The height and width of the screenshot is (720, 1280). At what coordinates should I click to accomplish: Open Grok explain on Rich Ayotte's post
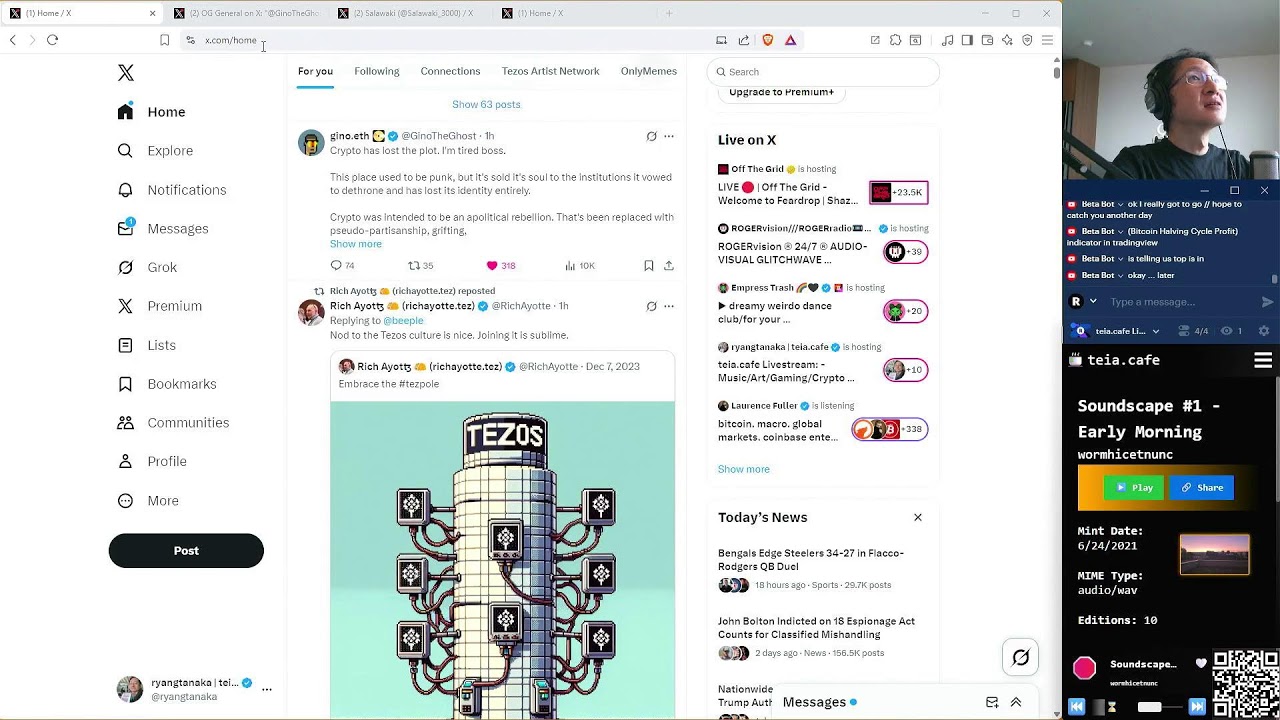tap(651, 306)
